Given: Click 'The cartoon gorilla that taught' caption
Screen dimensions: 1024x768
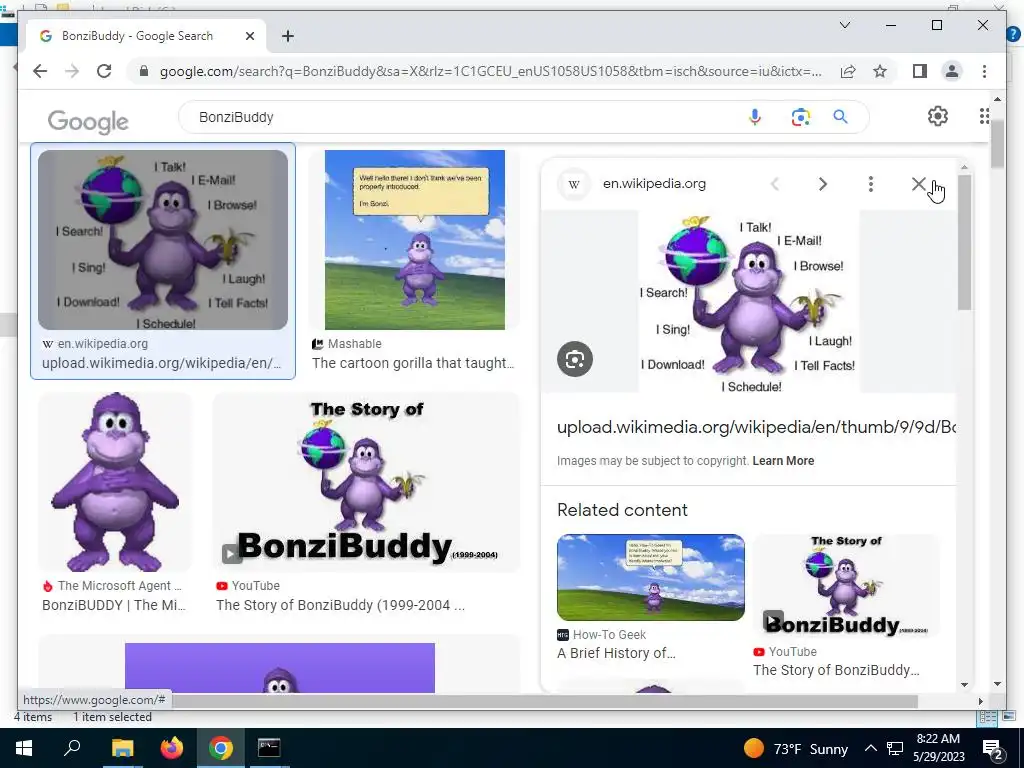Looking at the screenshot, I should coord(413,363).
